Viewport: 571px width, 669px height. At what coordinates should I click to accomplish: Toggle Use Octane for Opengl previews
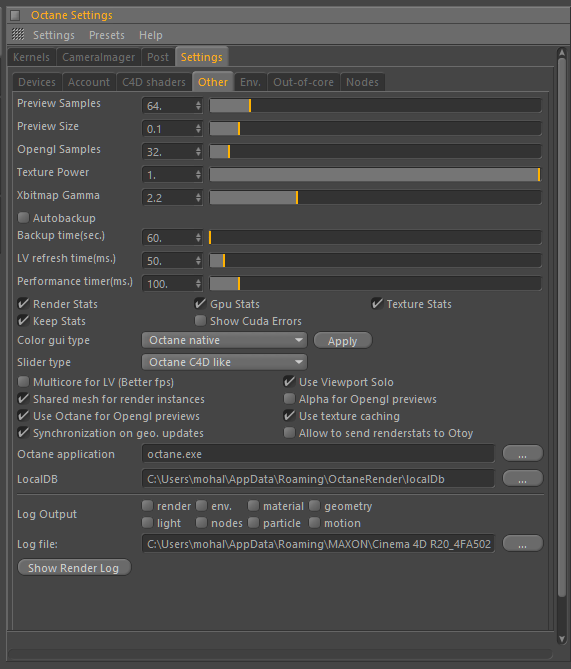coord(23,416)
